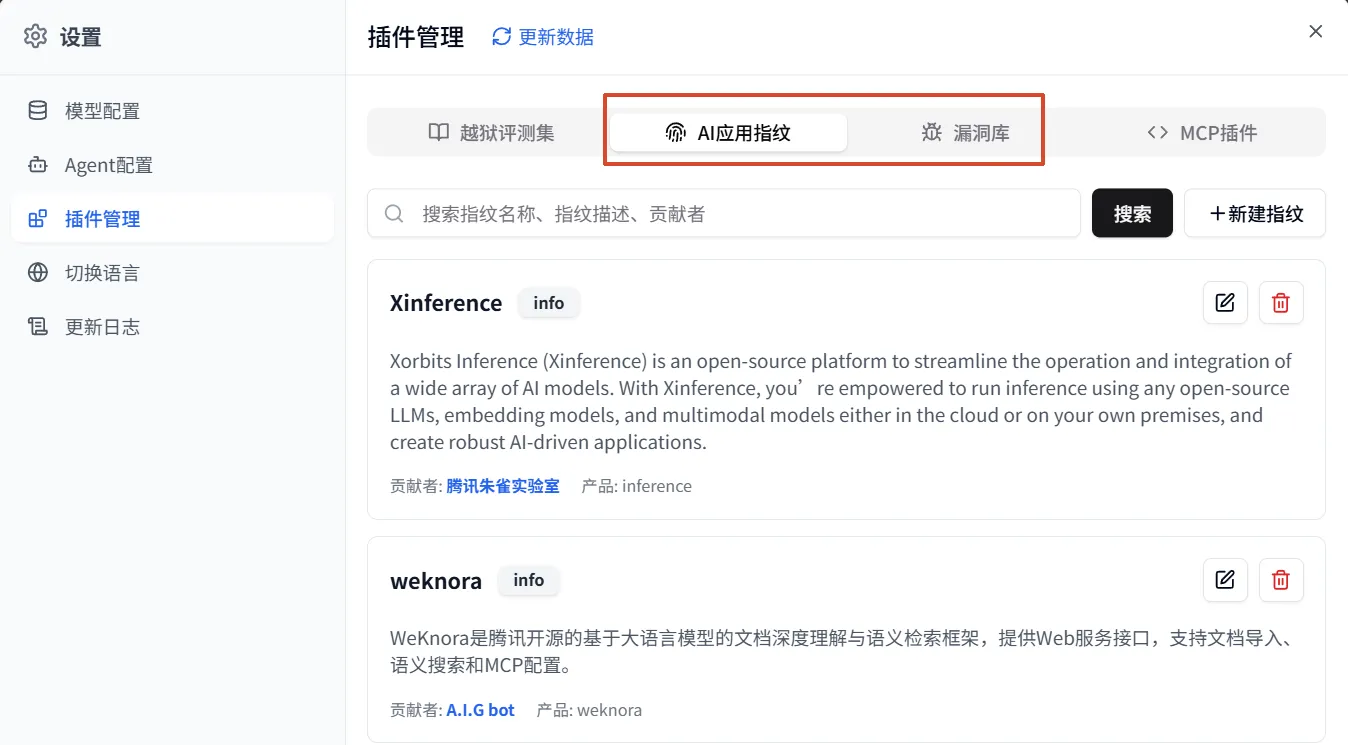Screen dimensions: 1348x745
Task: Delete the weknora fingerprint via trash icon
Action: click(1281, 580)
